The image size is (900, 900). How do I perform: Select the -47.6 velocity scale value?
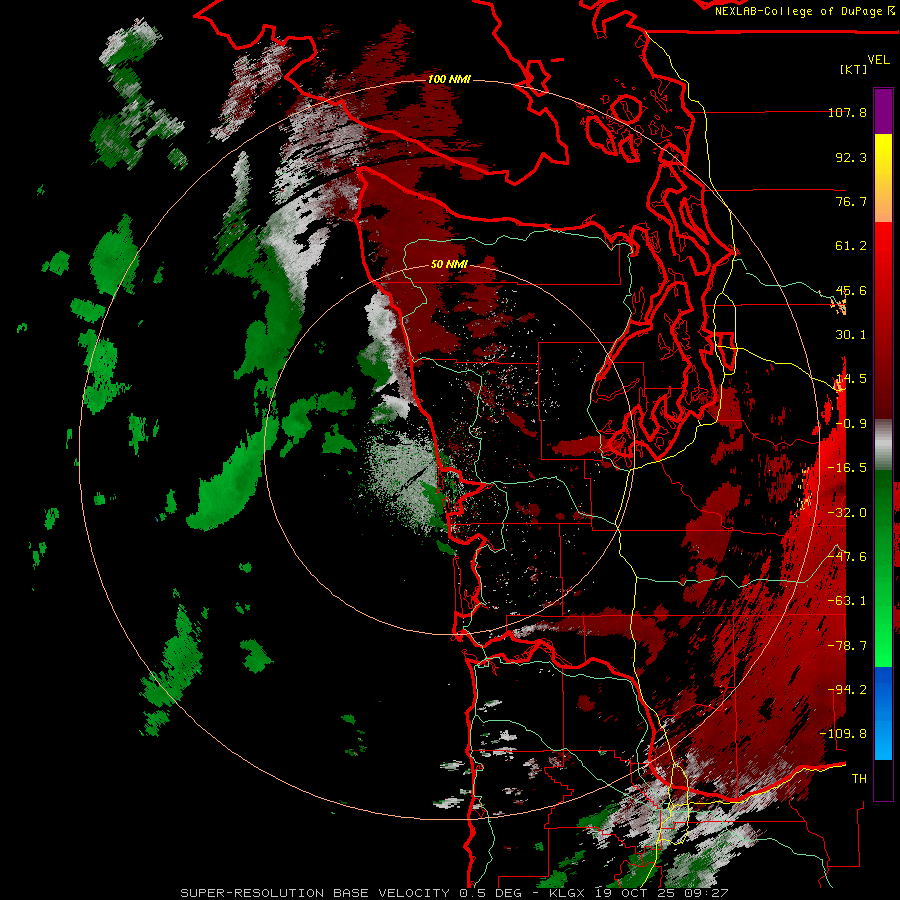click(847, 557)
